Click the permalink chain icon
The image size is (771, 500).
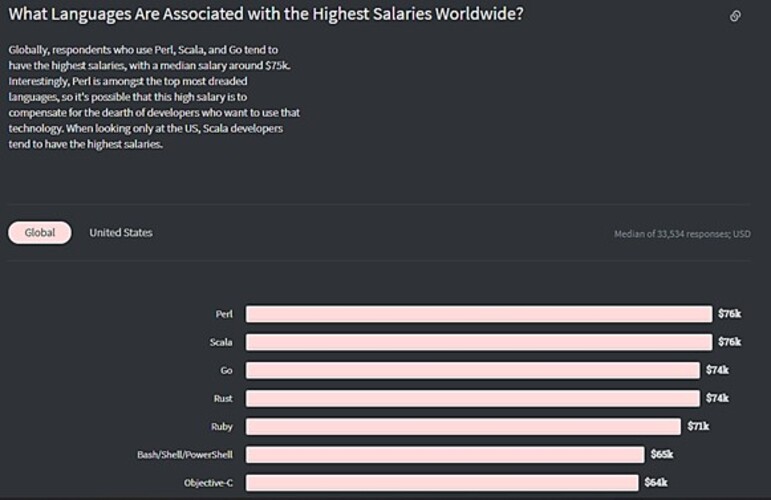(x=735, y=16)
